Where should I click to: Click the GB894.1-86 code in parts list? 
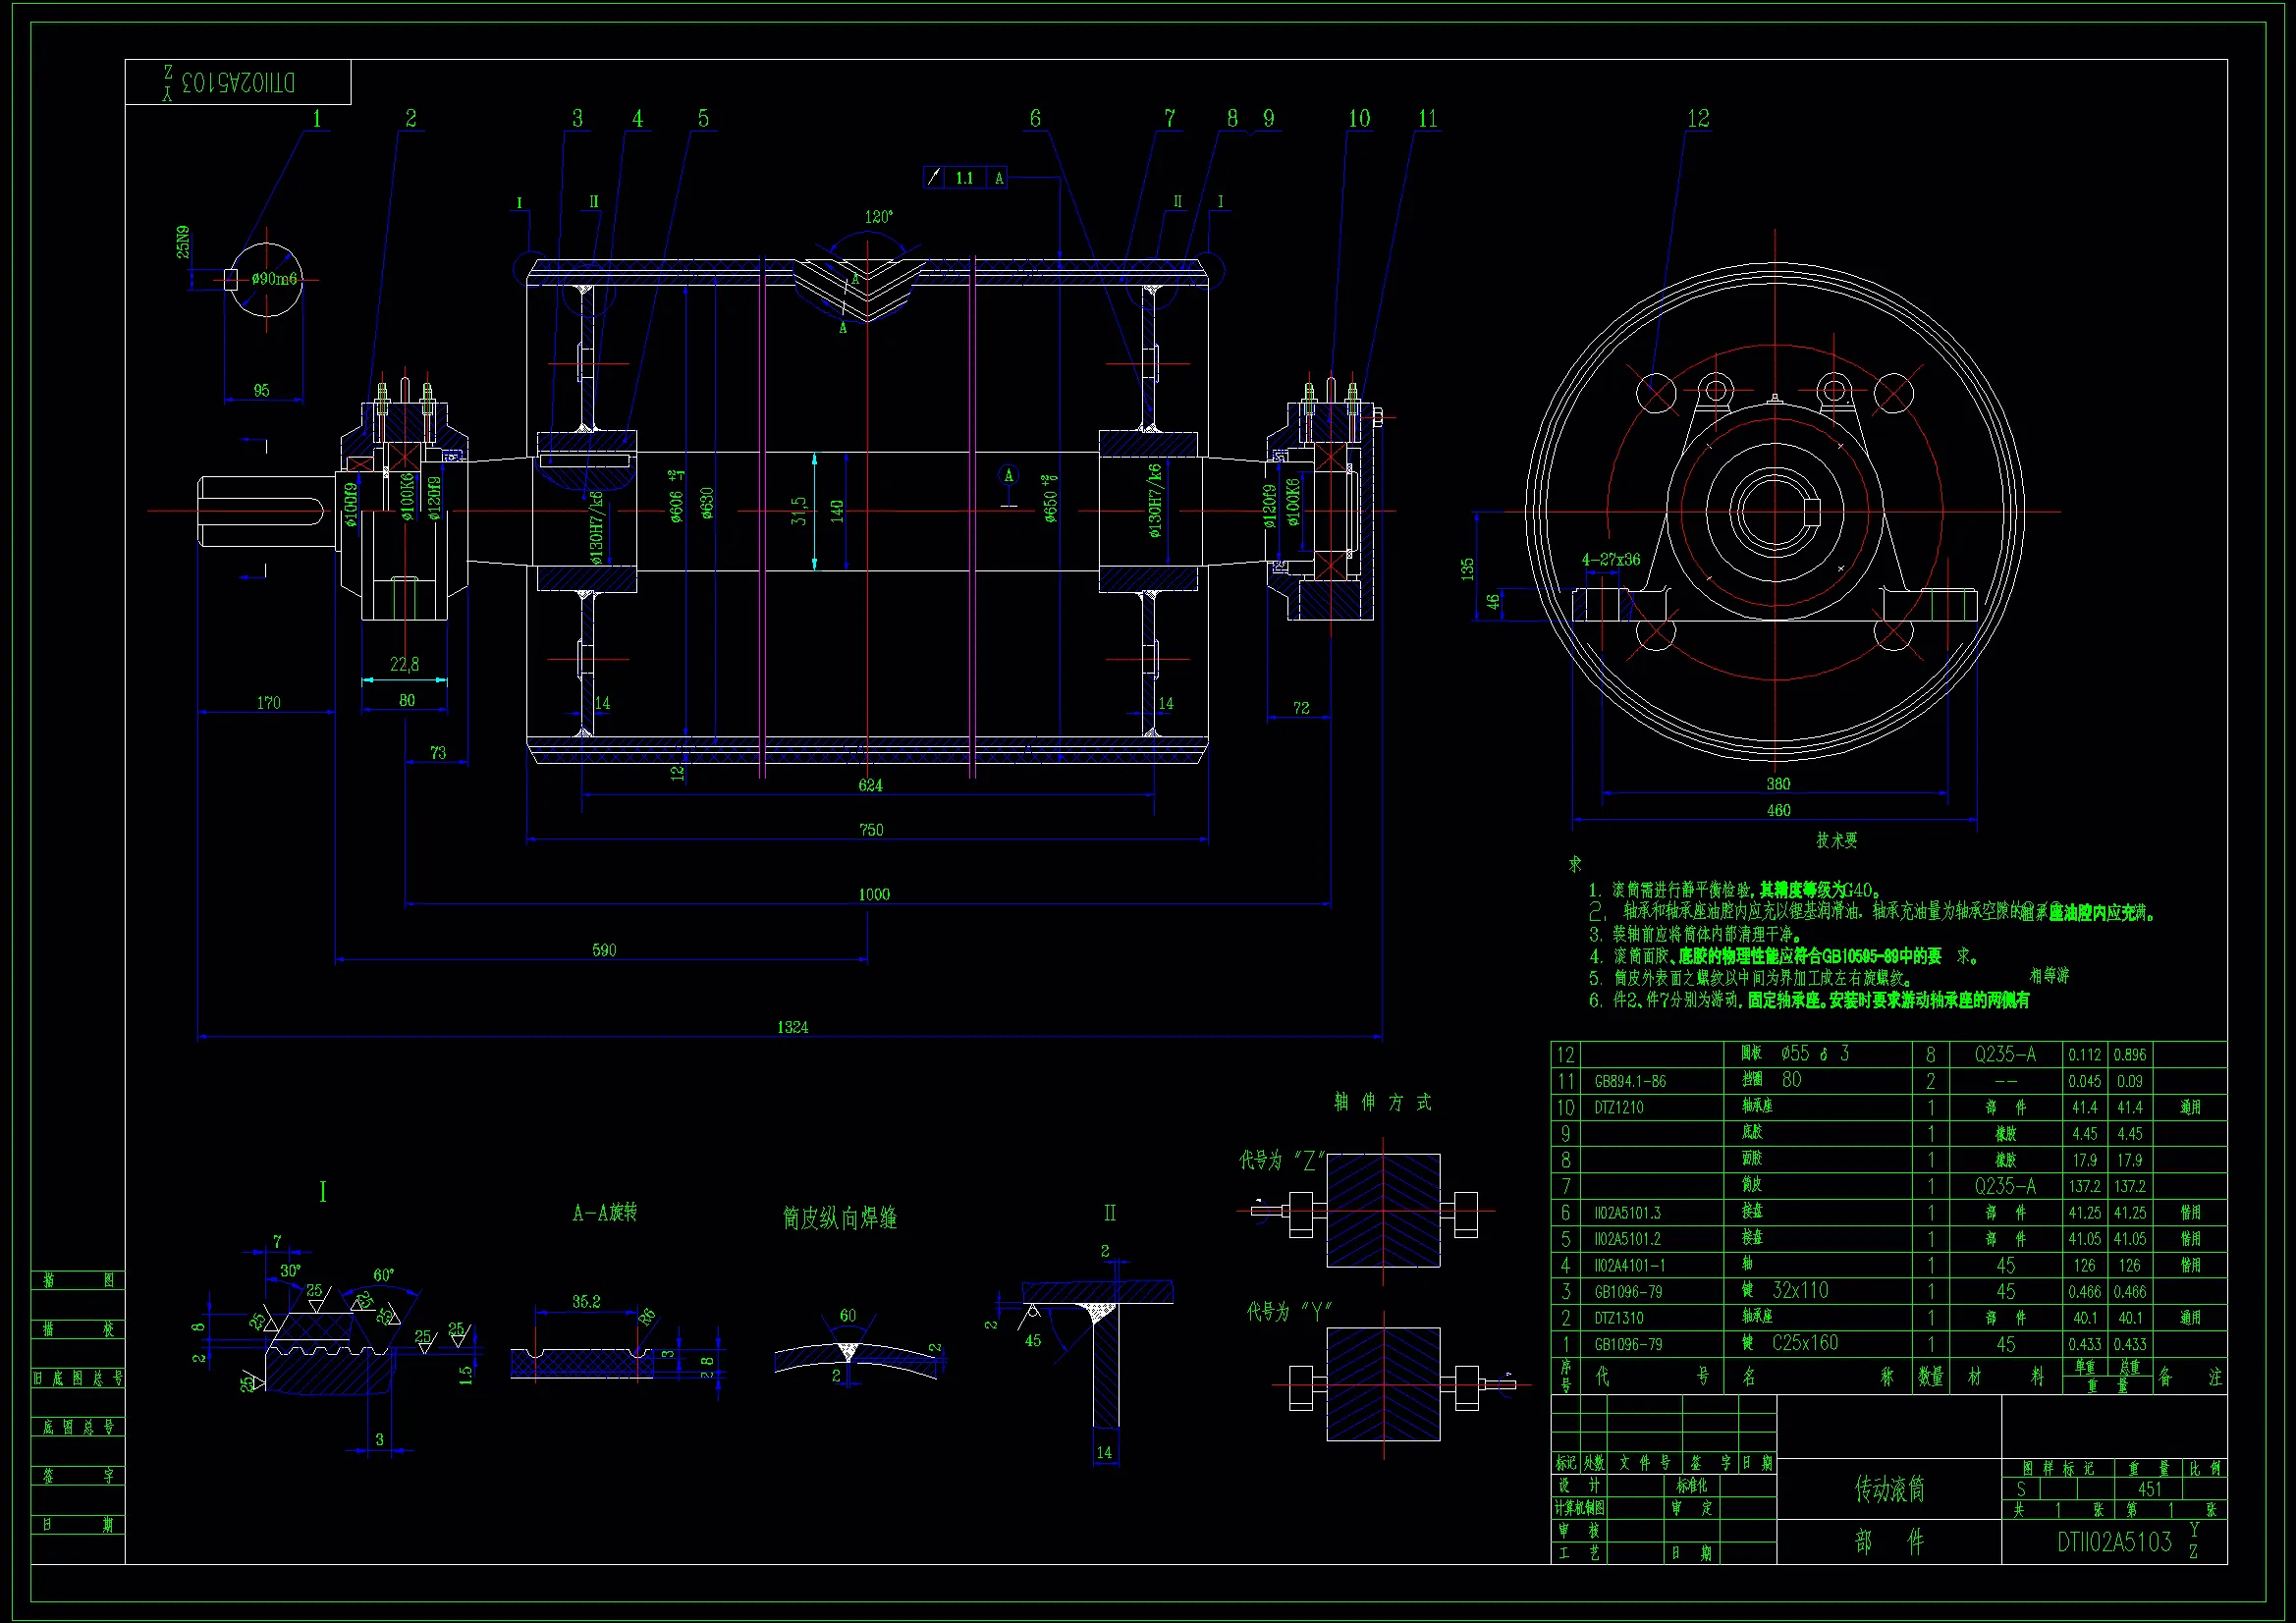point(1630,1081)
